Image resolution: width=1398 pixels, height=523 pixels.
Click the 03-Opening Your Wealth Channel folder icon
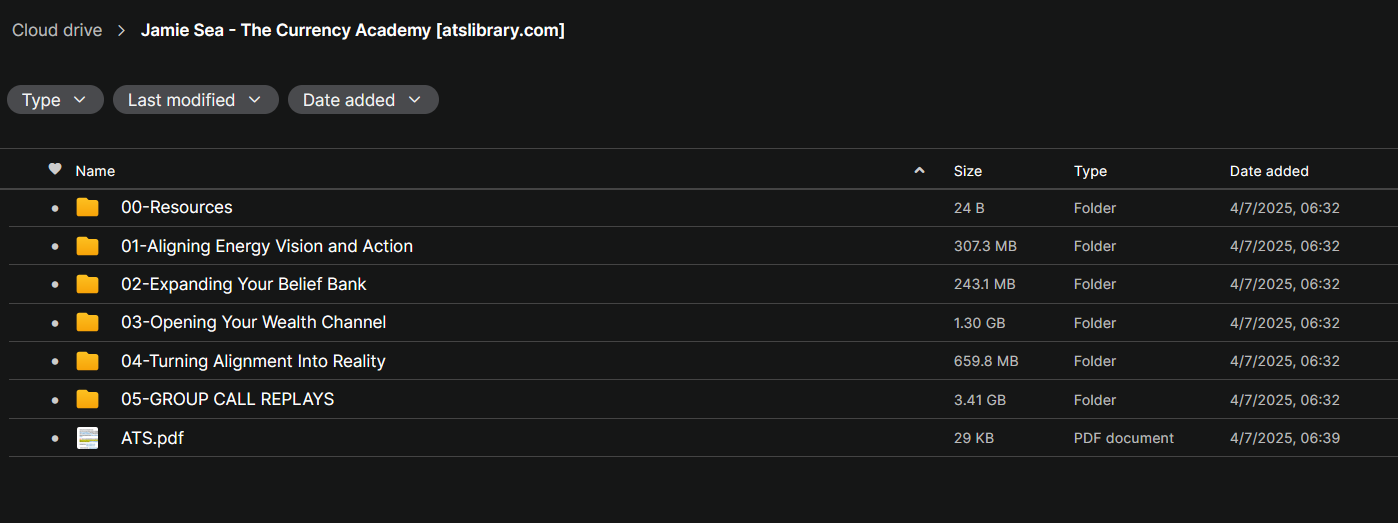[x=88, y=323]
